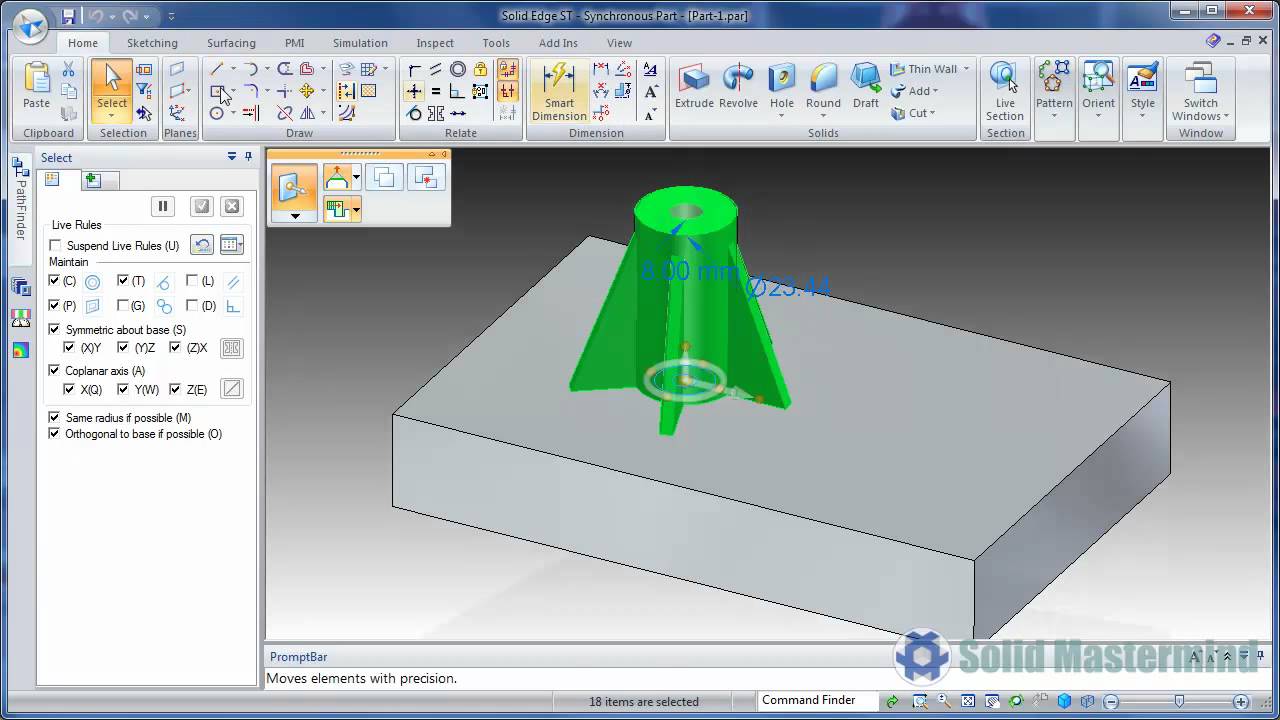Viewport: 1280px width, 720px height.
Task: Switch to the Inspect tab
Action: coord(435,43)
